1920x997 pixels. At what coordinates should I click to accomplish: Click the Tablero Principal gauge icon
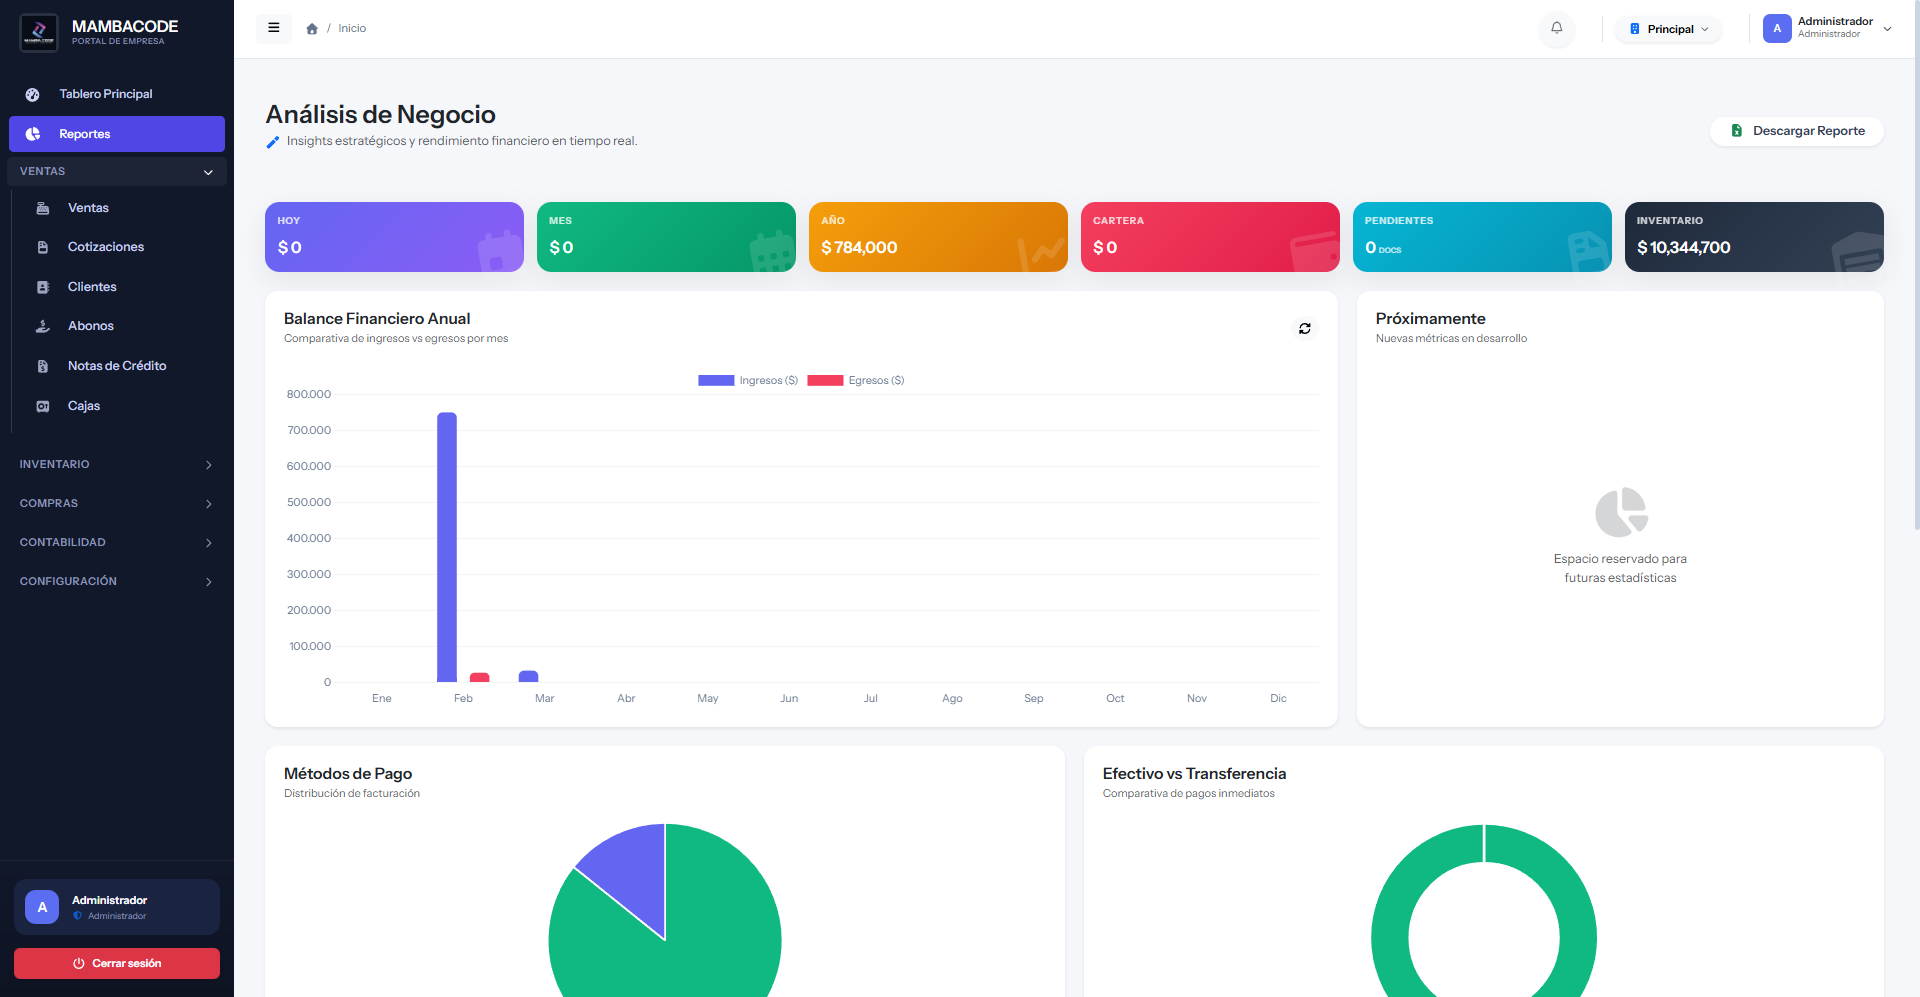(x=33, y=95)
